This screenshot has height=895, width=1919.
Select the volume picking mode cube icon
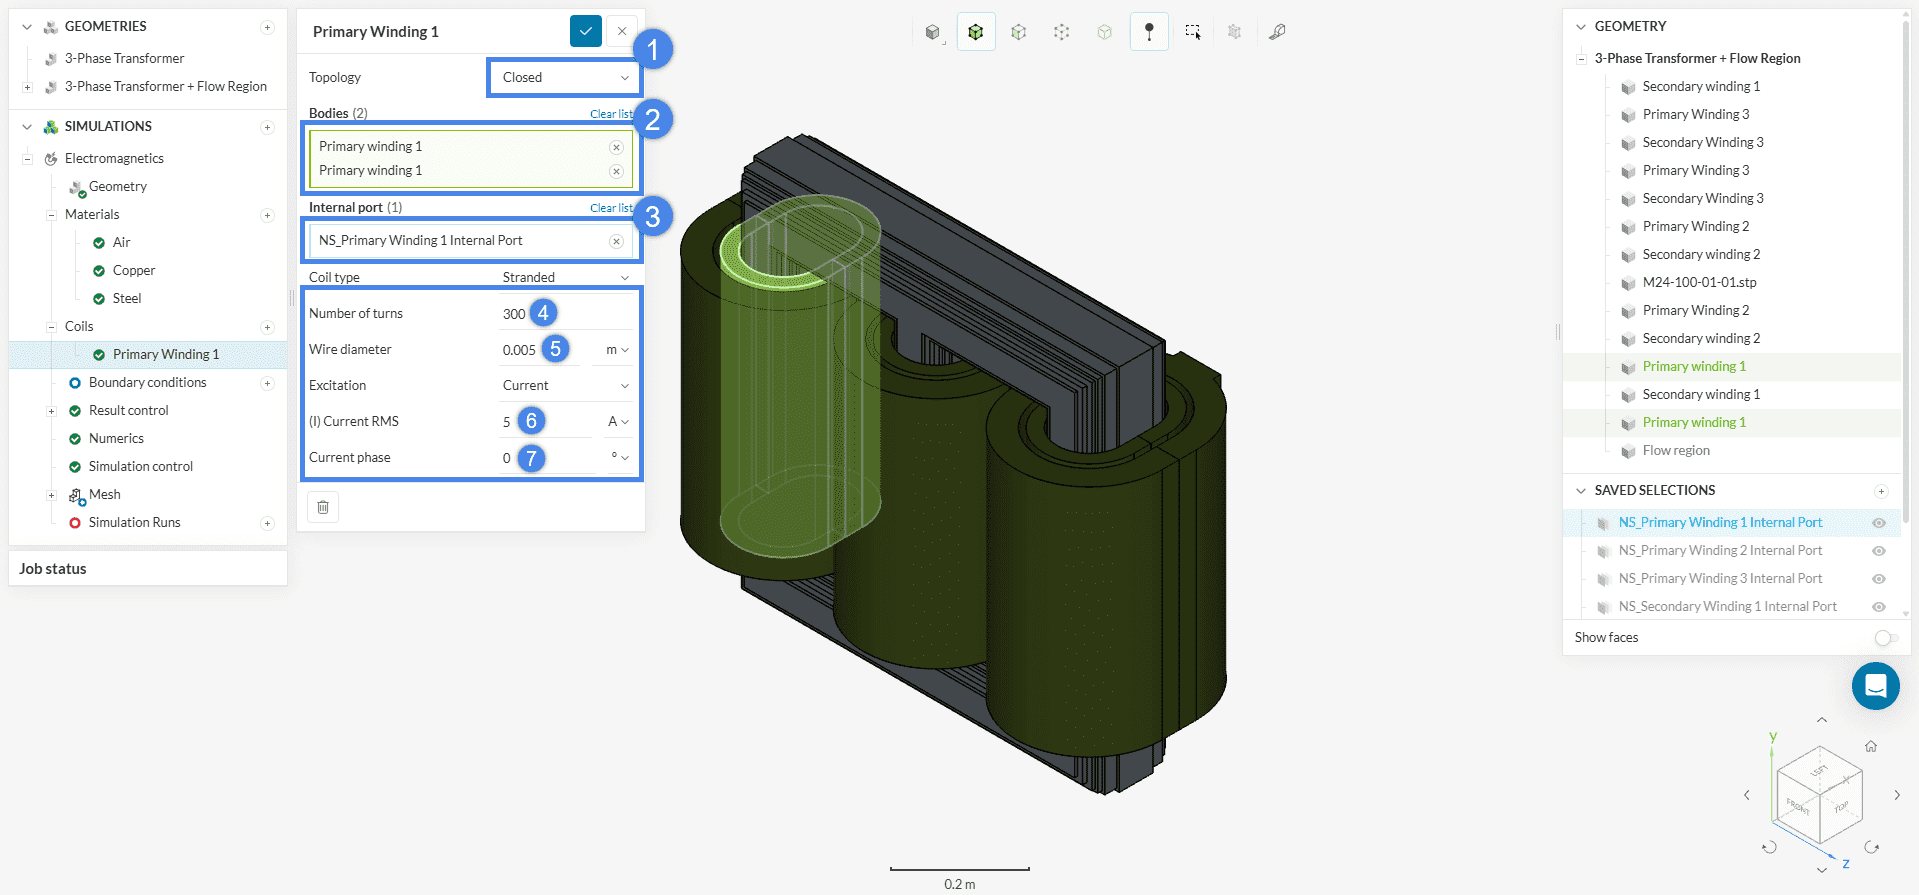(x=975, y=32)
